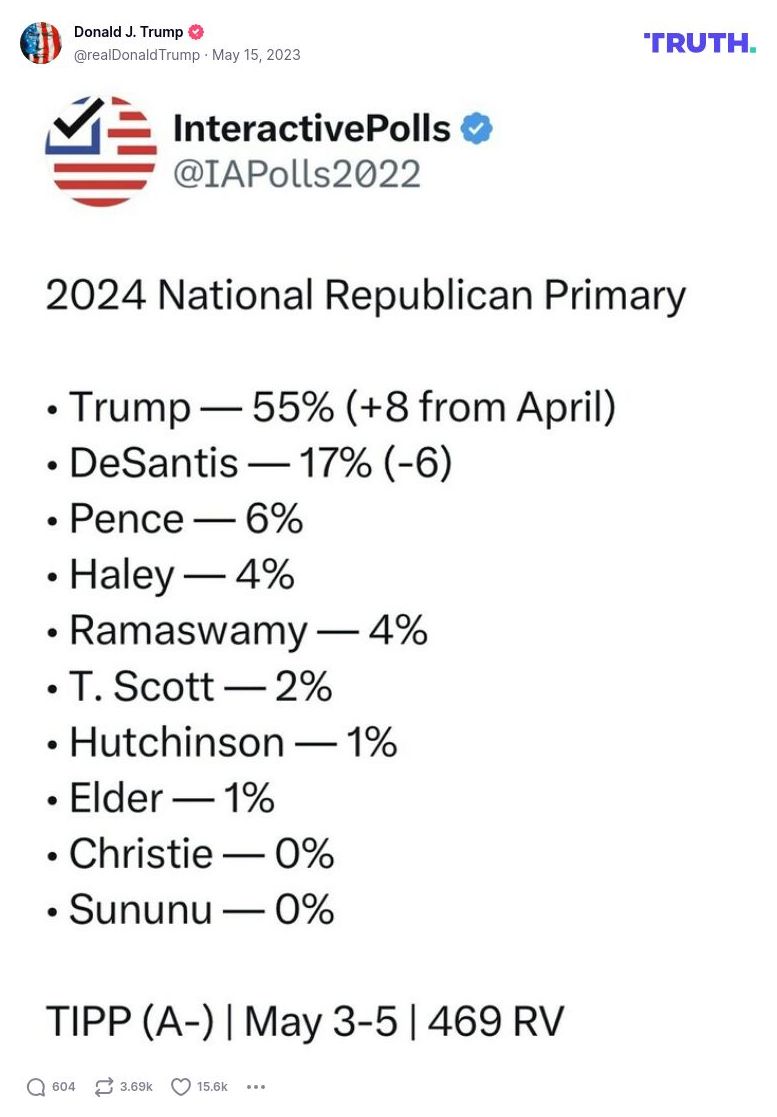Click the heart to unlike if already liked
777x1117 pixels.
point(181,1086)
